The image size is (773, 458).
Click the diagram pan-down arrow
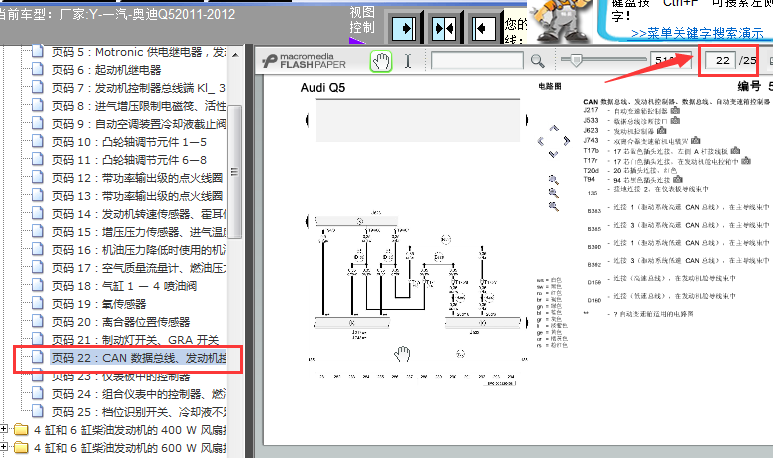point(553,154)
